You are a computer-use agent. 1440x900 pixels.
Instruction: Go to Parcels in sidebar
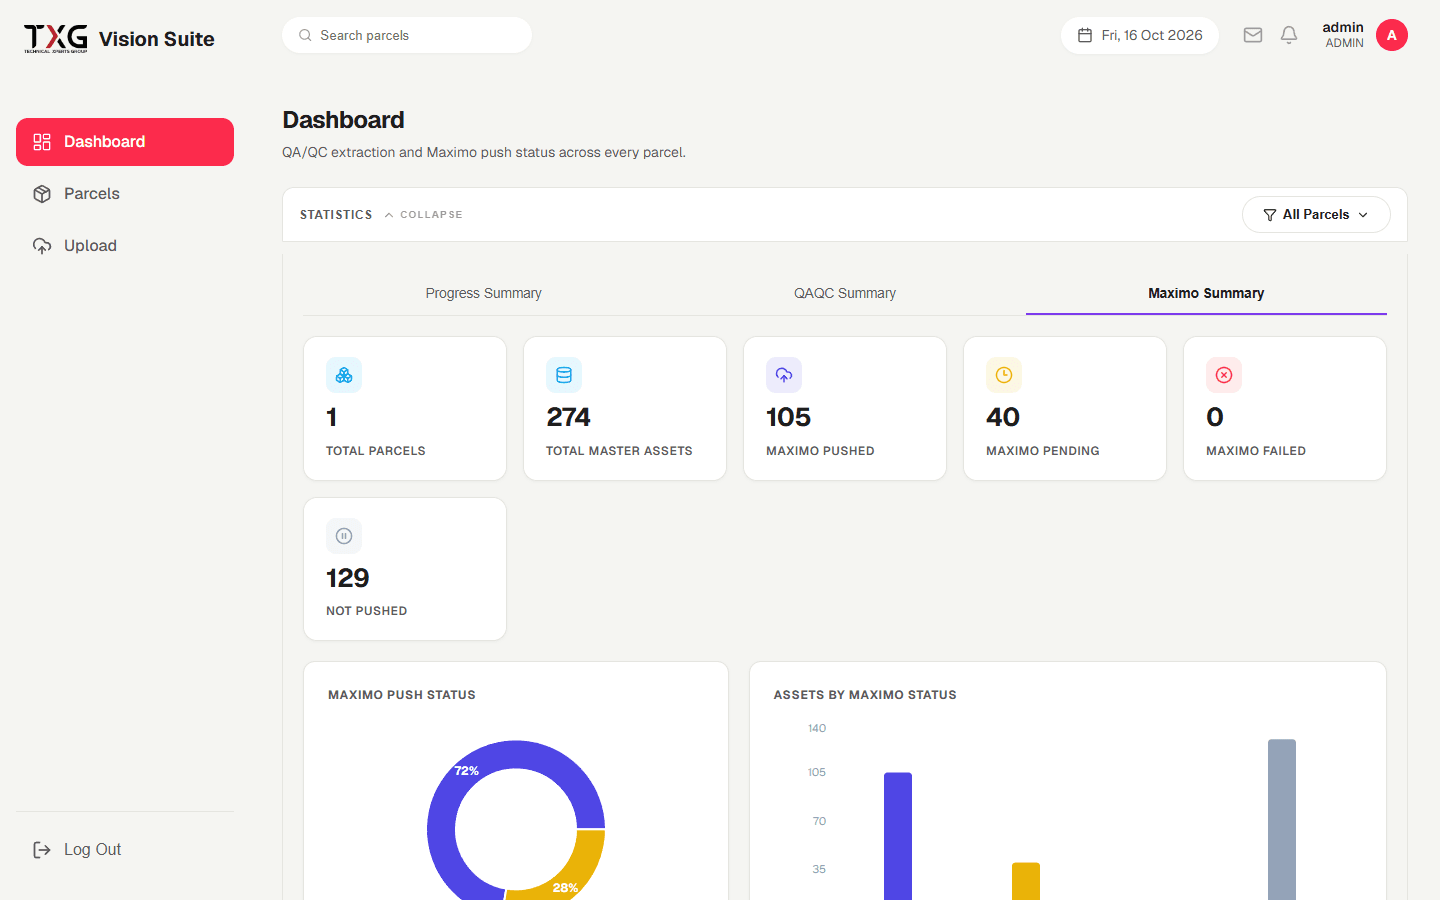tap(125, 194)
